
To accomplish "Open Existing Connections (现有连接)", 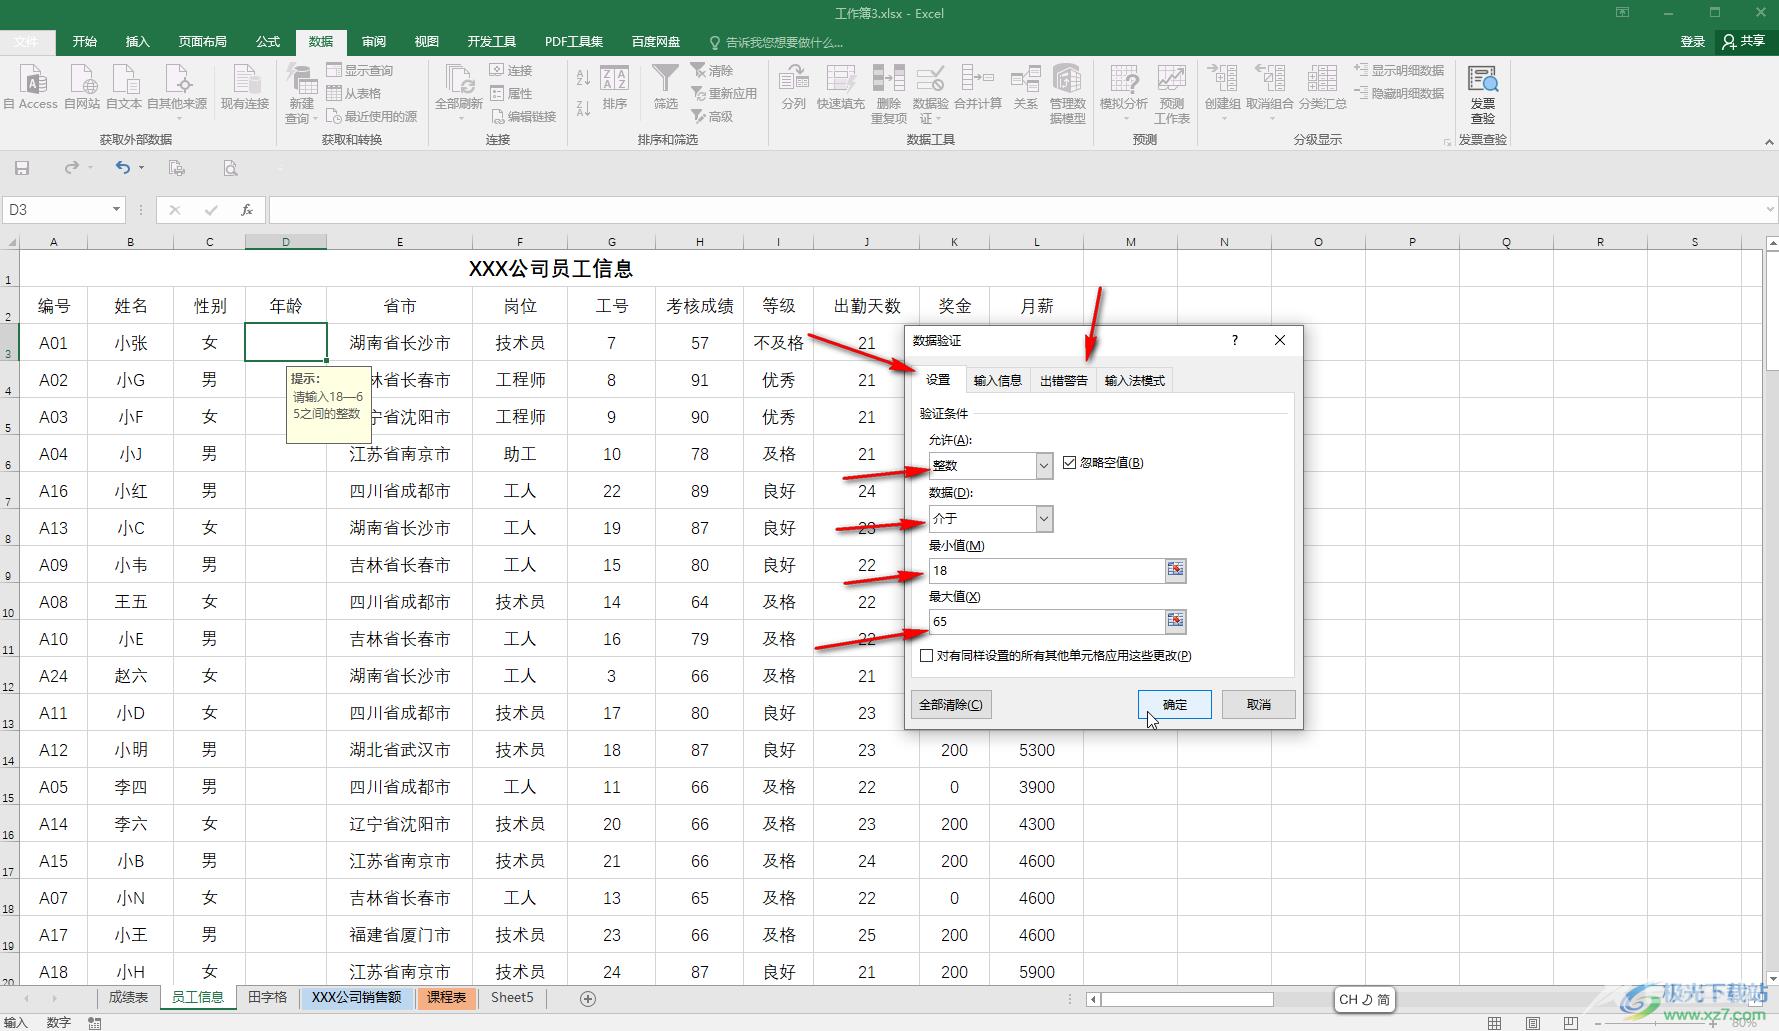I will (x=245, y=86).
